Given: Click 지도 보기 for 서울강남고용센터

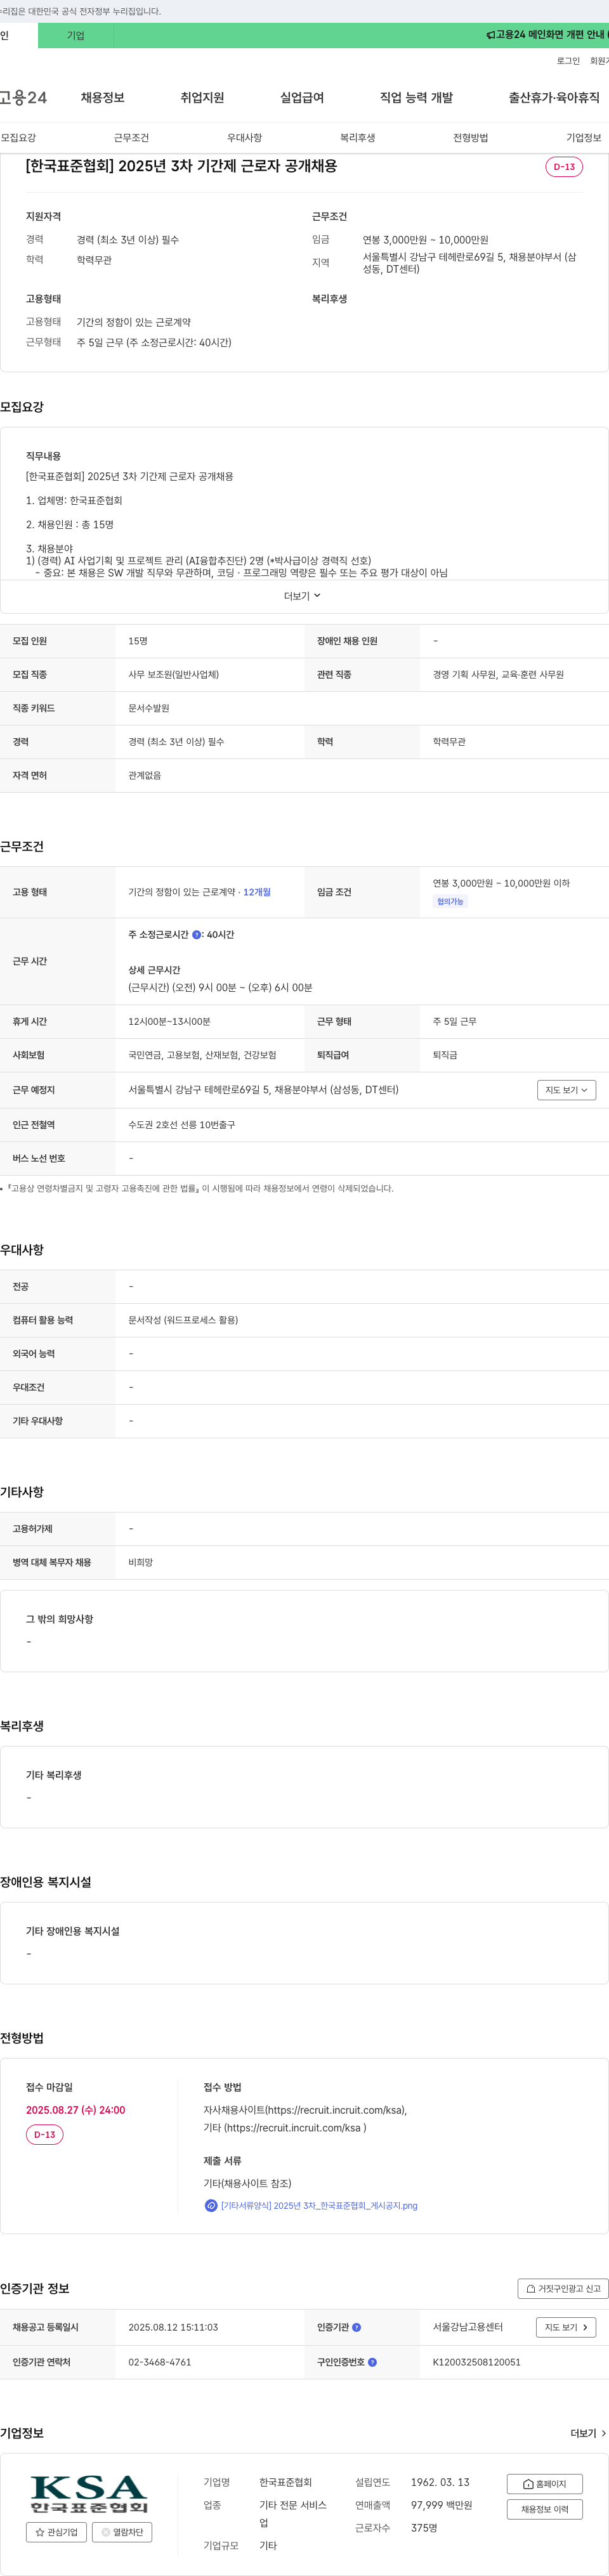Looking at the screenshot, I should (566, 2327).
